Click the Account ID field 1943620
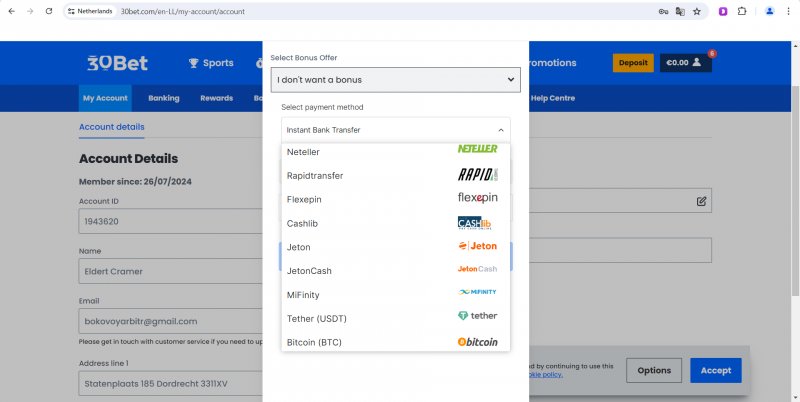Viewport: 800px width, 402px height. point(171,221)
